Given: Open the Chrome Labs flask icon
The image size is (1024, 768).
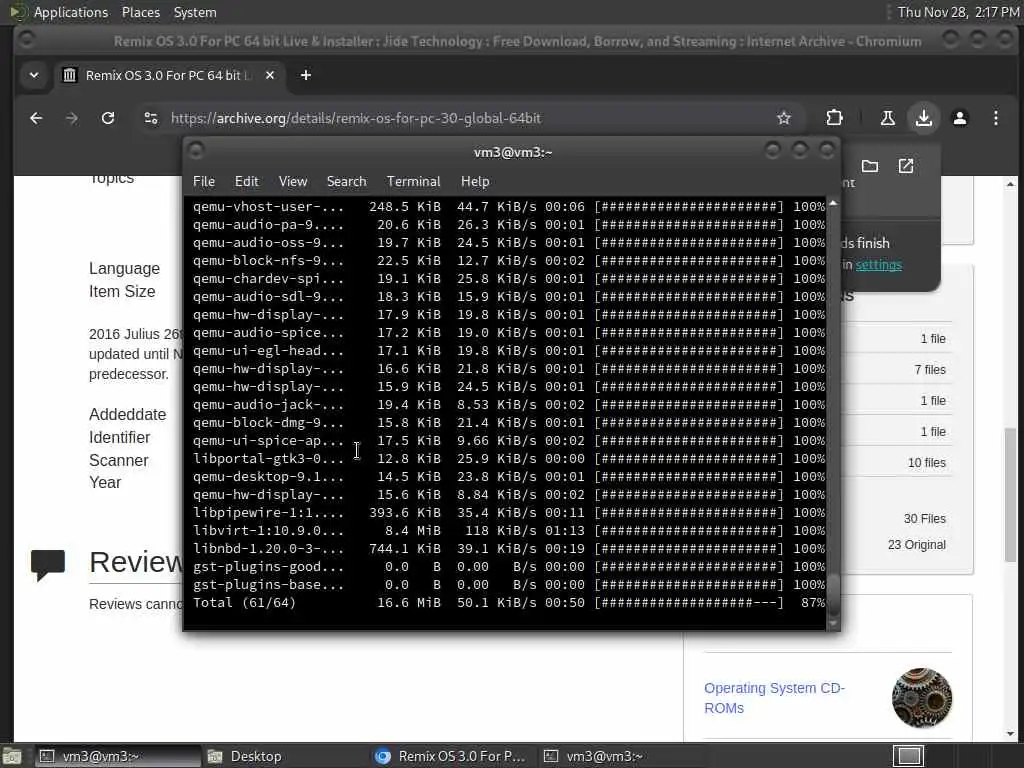Looking at the screenshot, I should pyautogui.click(x=888, y=118).
